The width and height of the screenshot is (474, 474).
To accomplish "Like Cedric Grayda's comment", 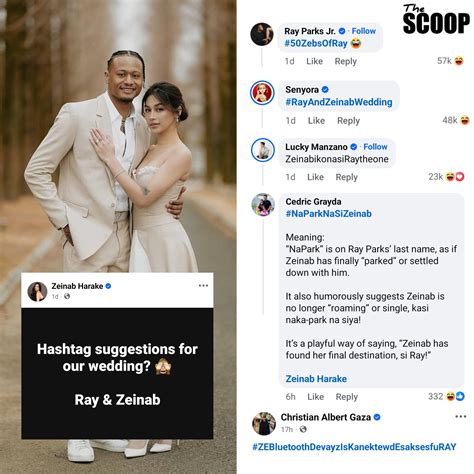I will 315,397.
